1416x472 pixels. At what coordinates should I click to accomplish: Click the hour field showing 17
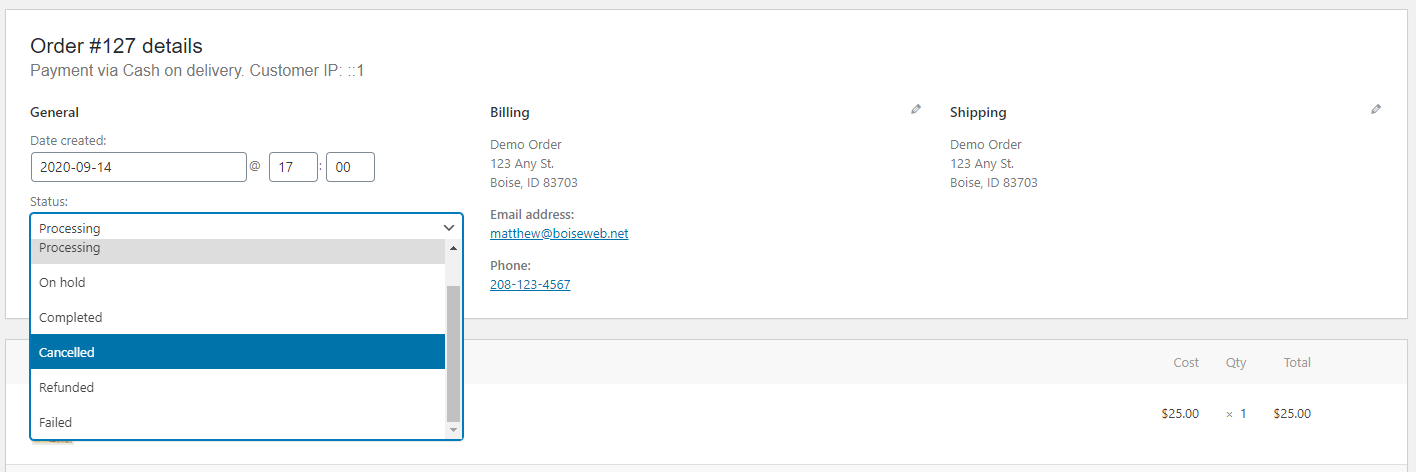point(293,167)
